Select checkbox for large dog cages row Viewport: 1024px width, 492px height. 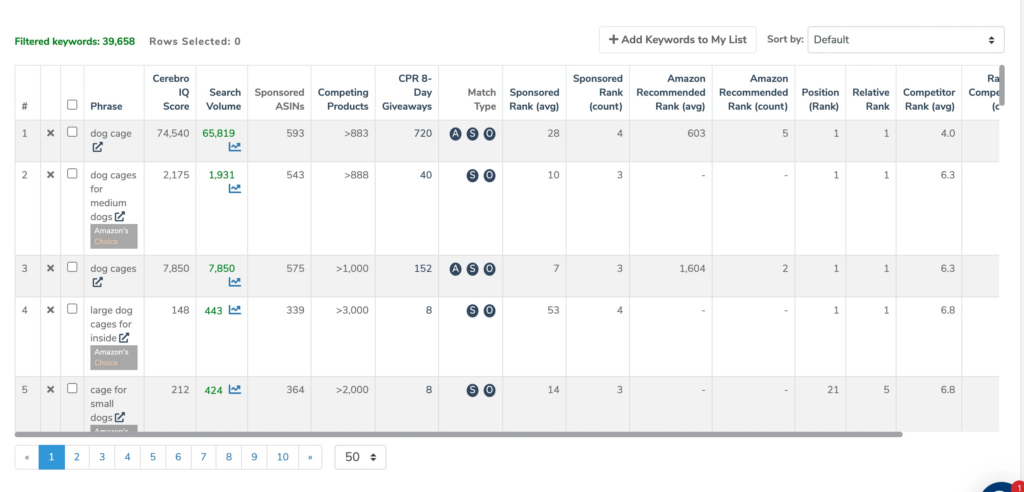tap(72, 309)
